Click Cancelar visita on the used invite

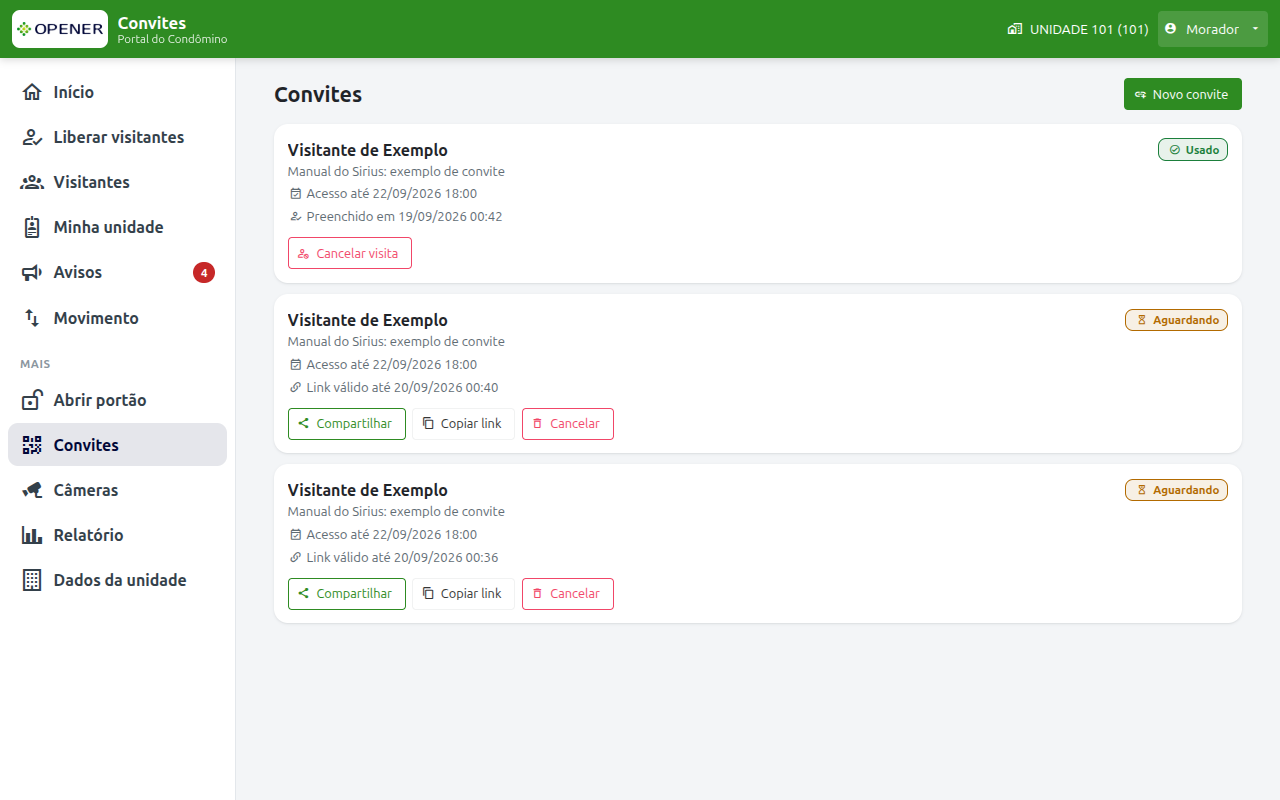coord(350,253)
